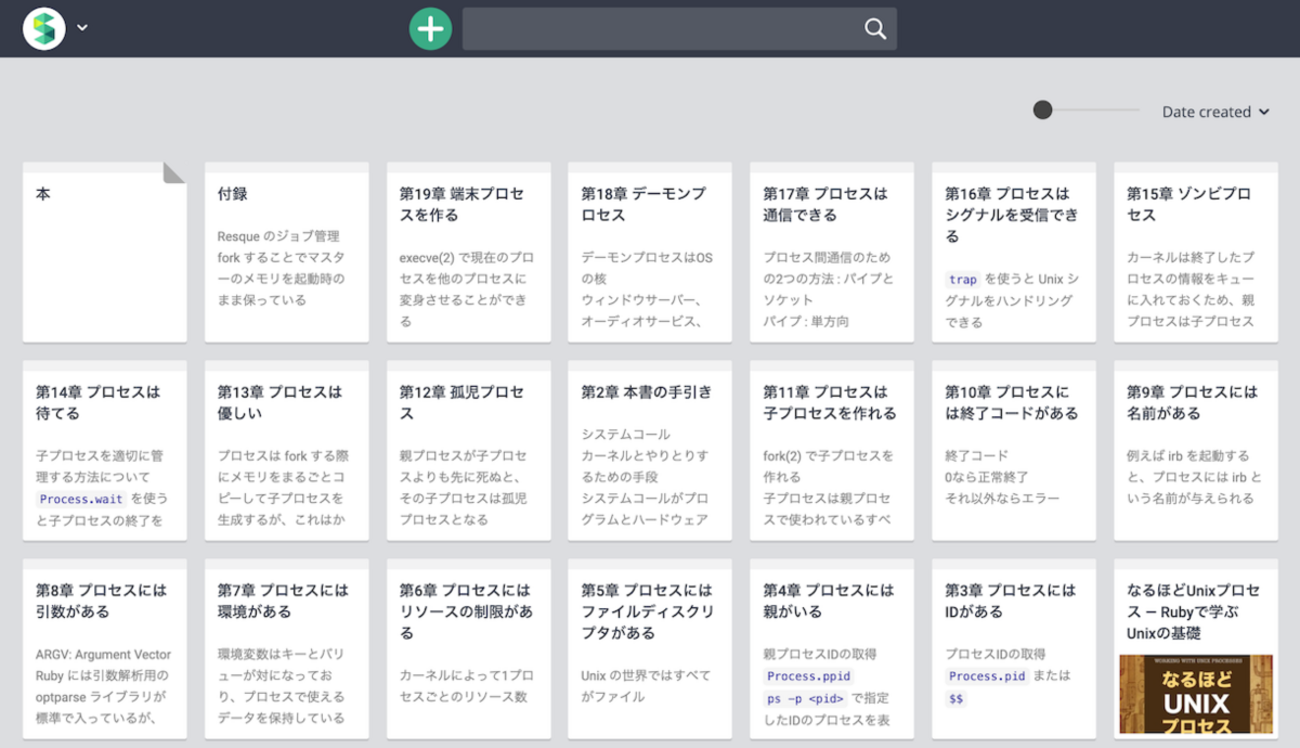
Task: Expand the project menu chevron beside logo
Action: click(x=83, y=28)
